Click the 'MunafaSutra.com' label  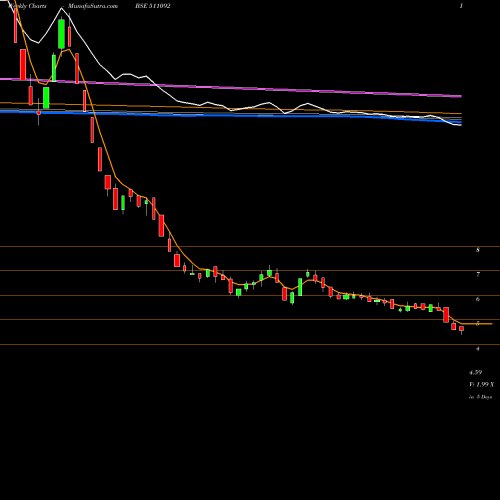93,6
